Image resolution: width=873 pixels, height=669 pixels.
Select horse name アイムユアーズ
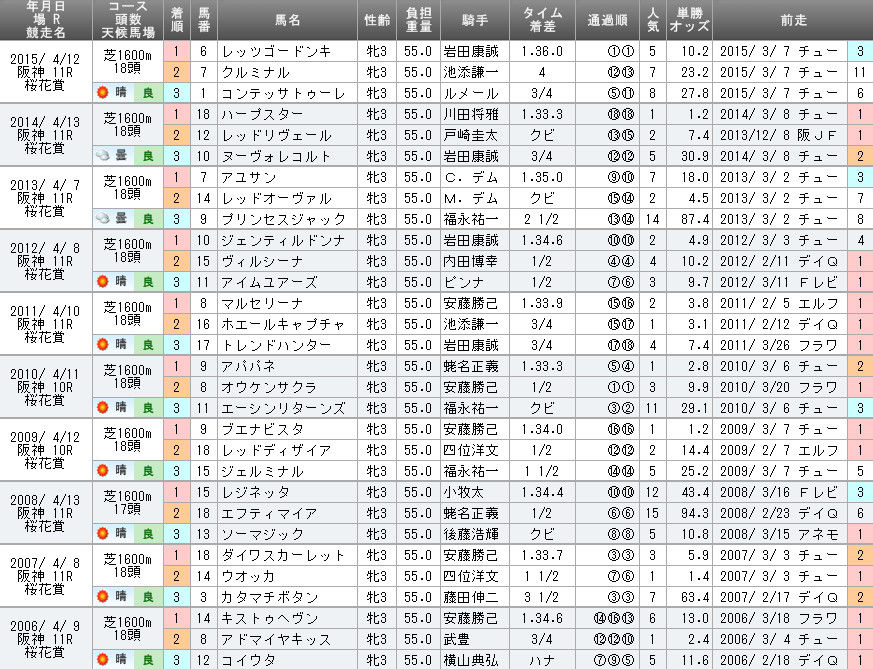269,282
